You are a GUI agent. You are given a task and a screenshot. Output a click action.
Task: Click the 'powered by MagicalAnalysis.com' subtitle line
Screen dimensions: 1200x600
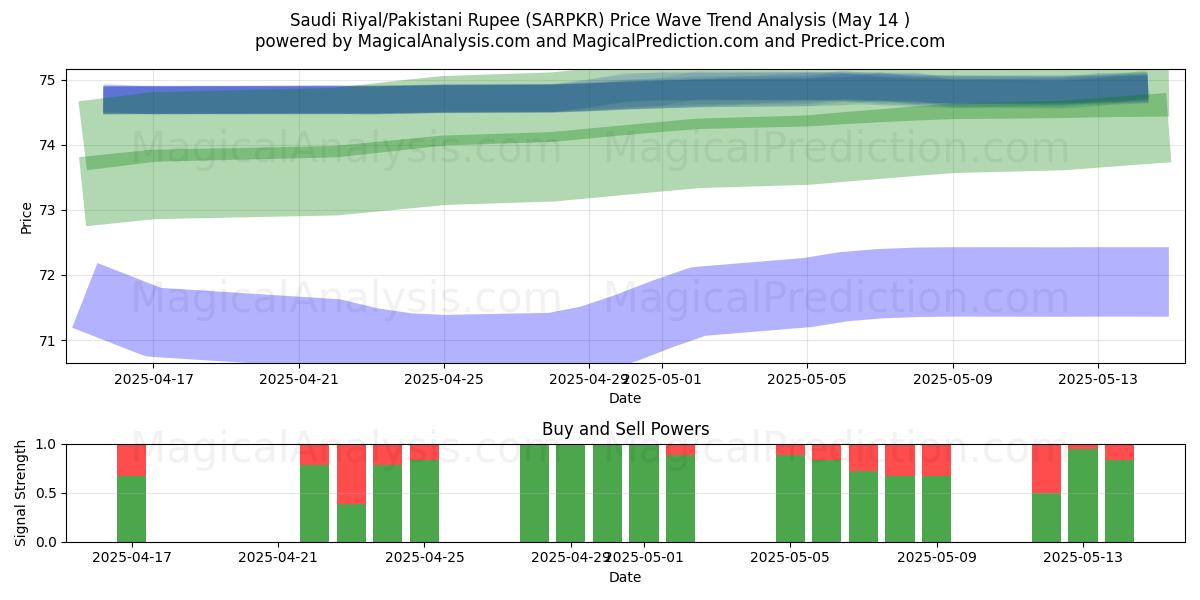coord(600,41)
